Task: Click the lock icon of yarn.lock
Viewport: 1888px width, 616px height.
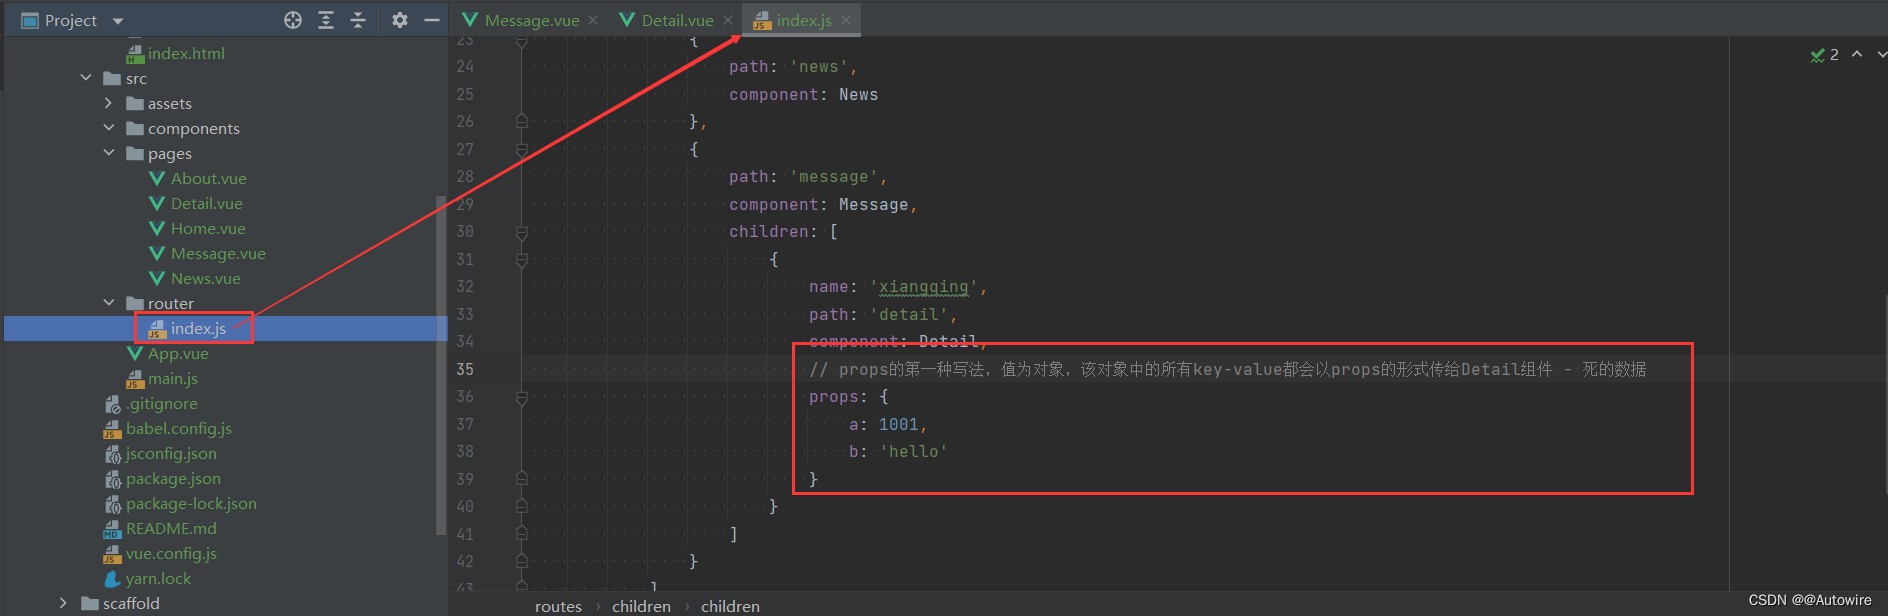Action: click(112, 579)
